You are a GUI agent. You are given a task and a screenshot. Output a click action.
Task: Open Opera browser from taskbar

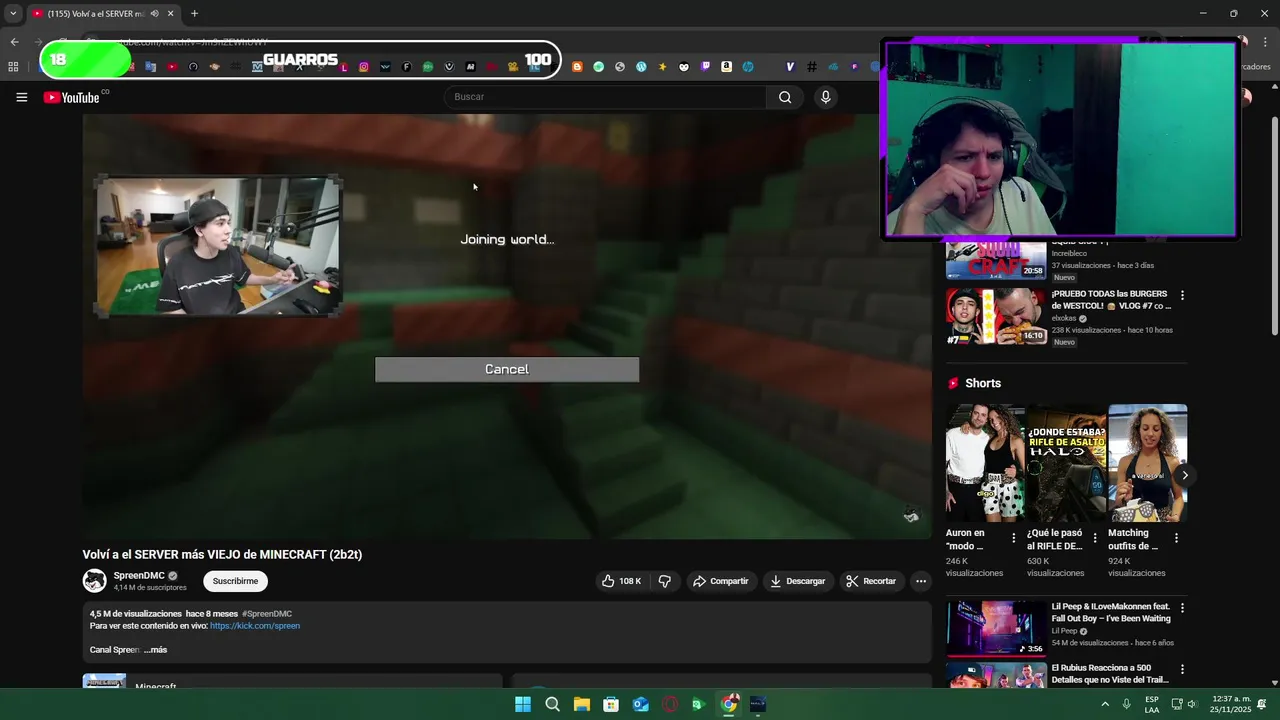click(670, 704)
